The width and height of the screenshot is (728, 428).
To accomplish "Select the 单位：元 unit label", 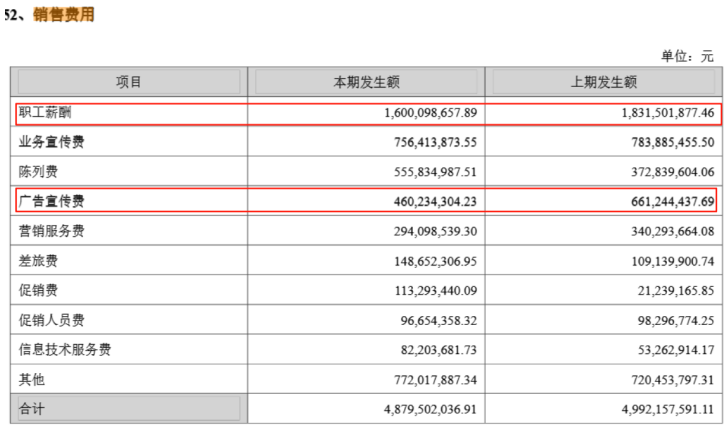I will tap(687, 55).
